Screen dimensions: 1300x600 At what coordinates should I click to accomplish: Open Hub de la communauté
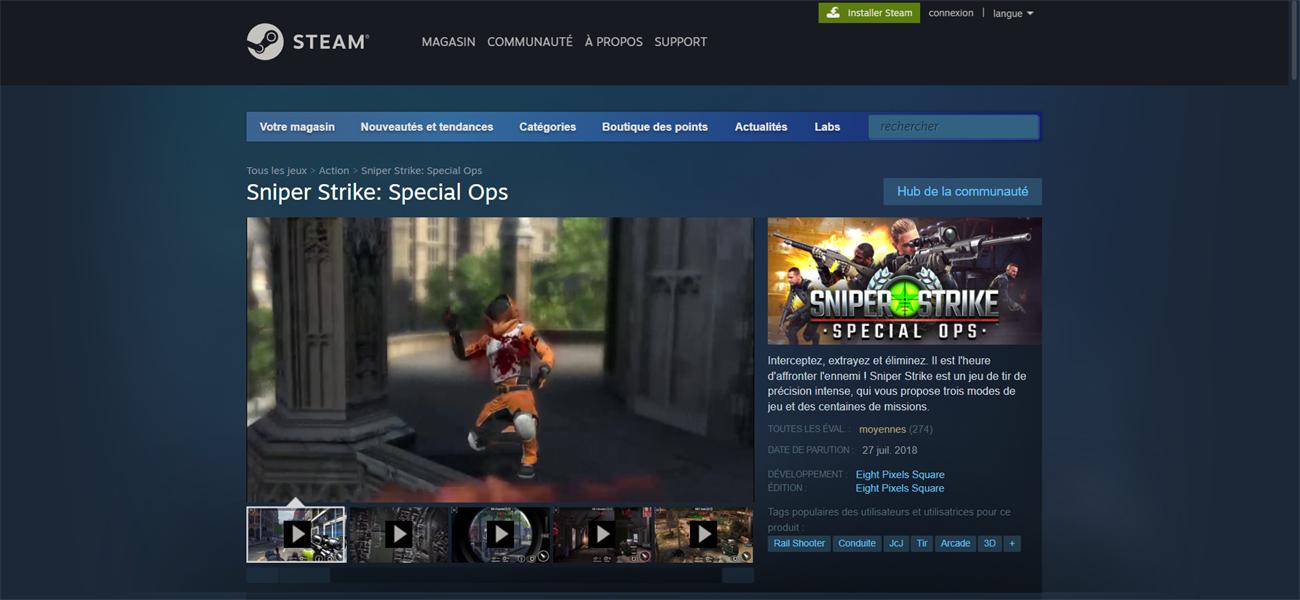(962, 191)
